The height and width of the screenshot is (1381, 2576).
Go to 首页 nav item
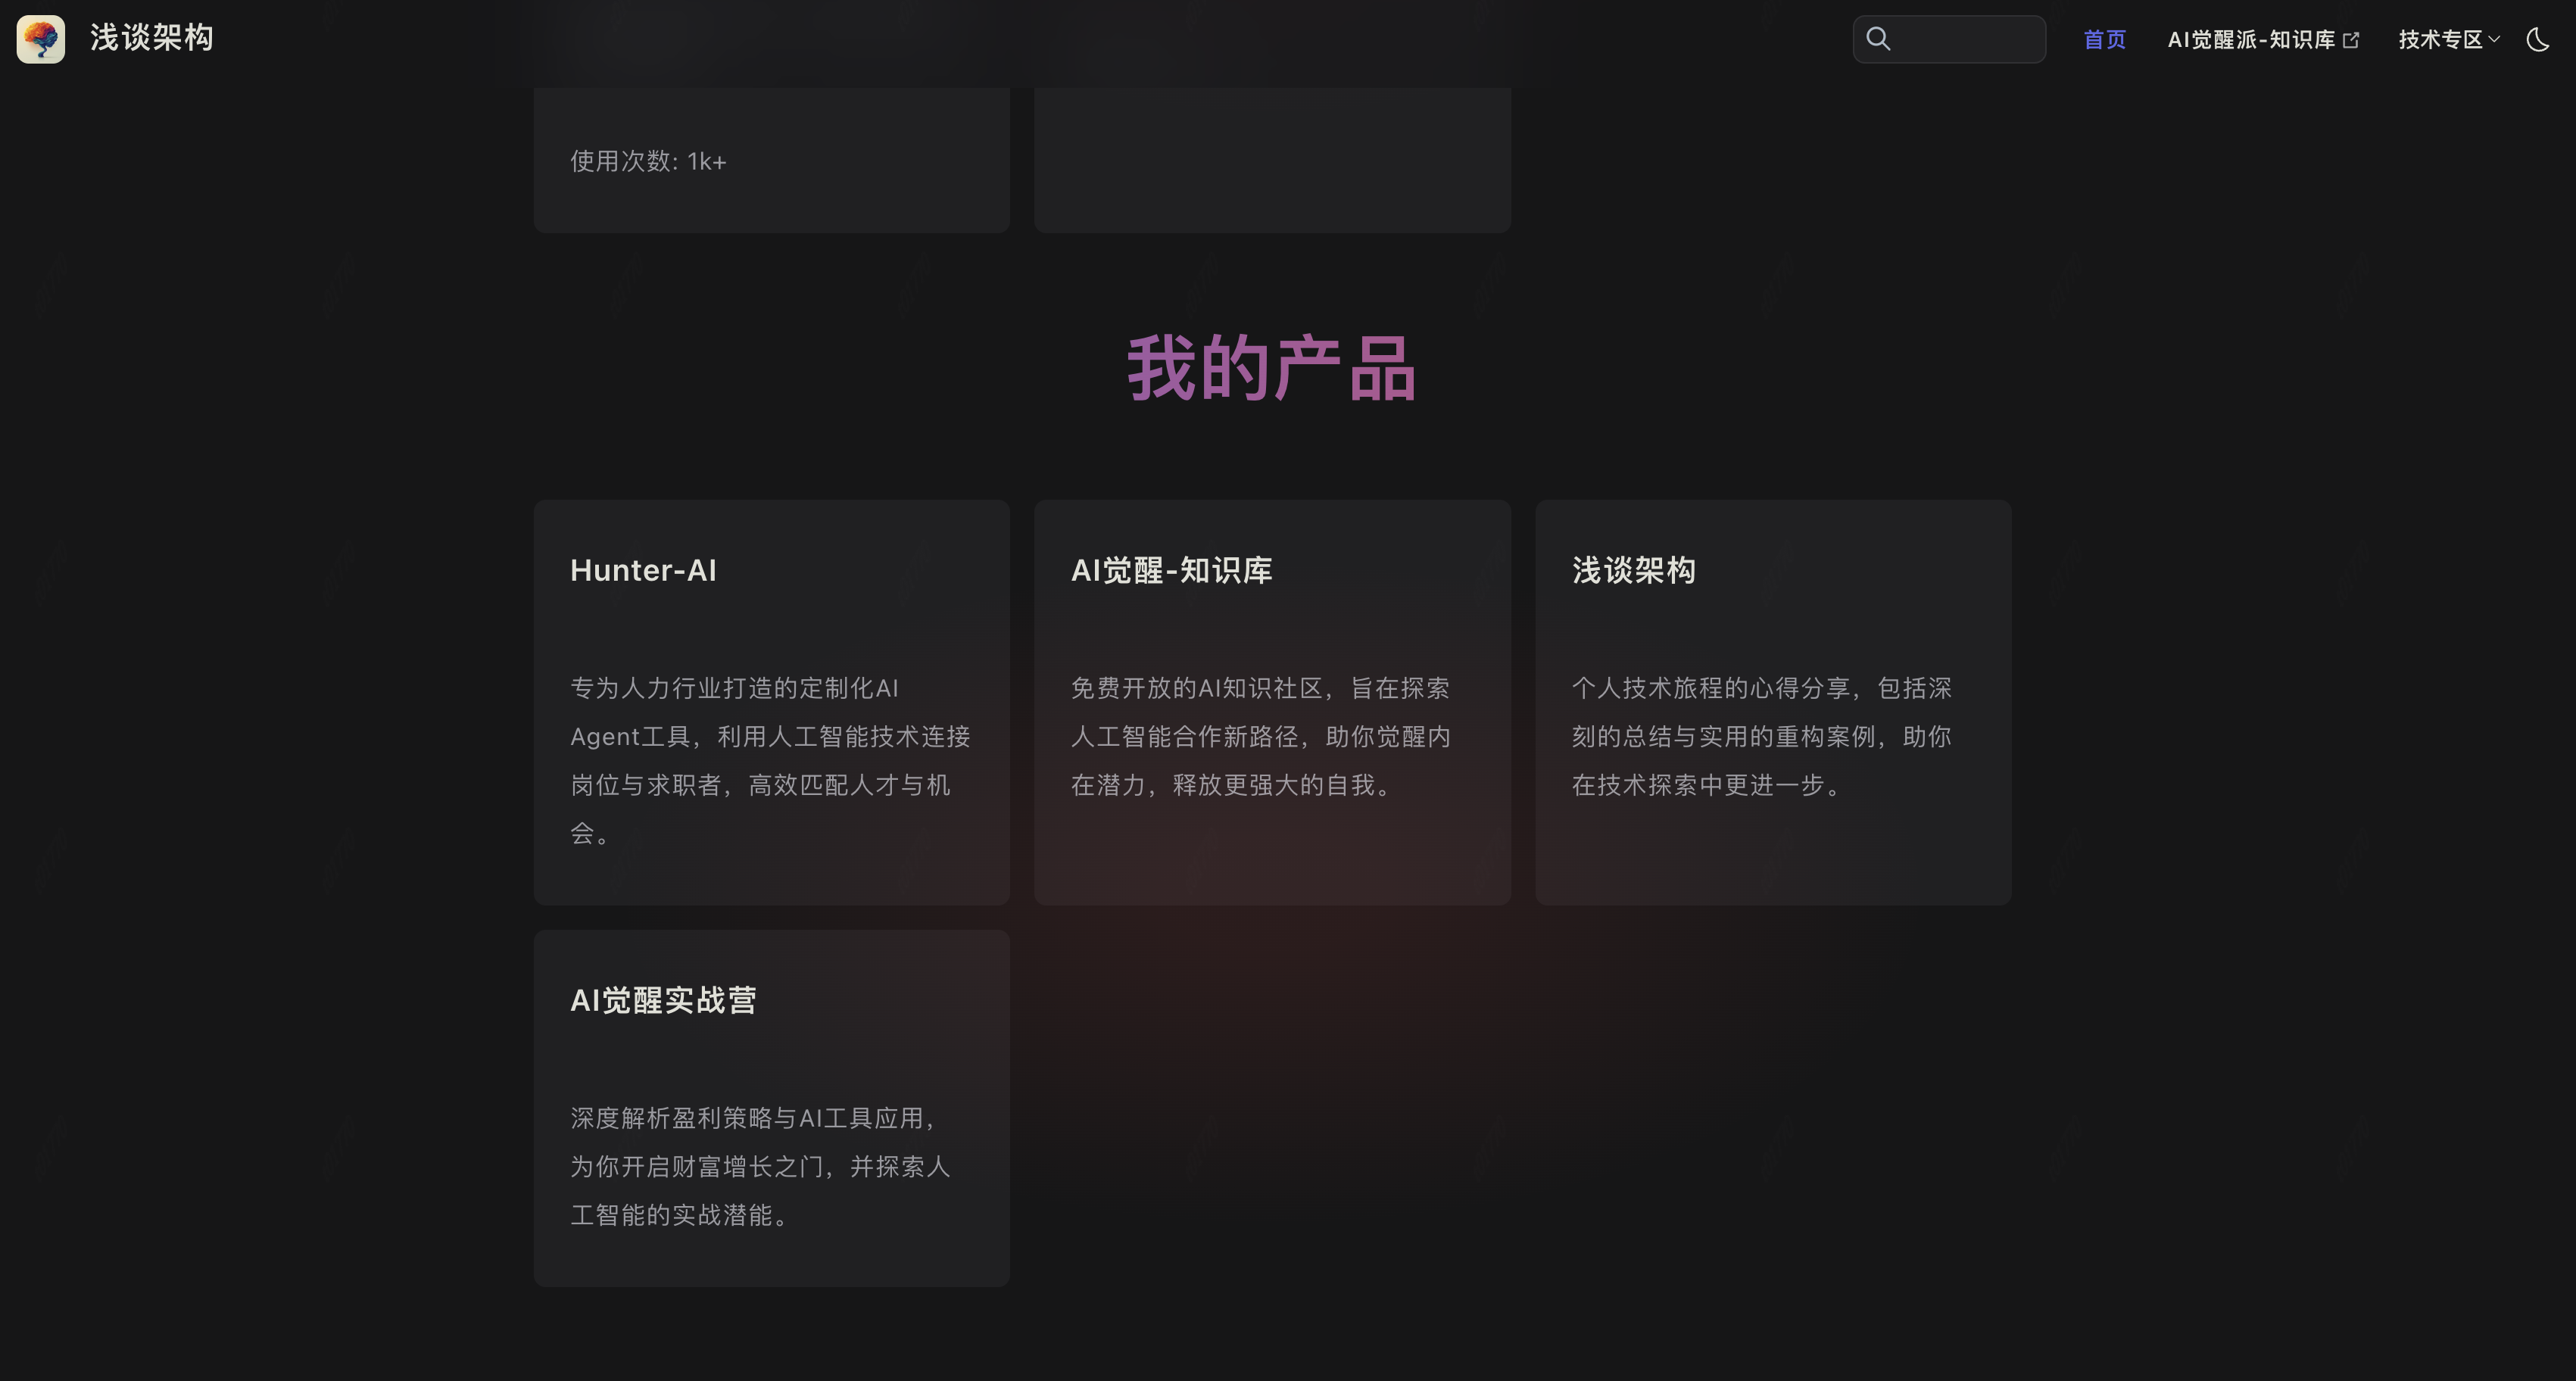(2104, 40)
